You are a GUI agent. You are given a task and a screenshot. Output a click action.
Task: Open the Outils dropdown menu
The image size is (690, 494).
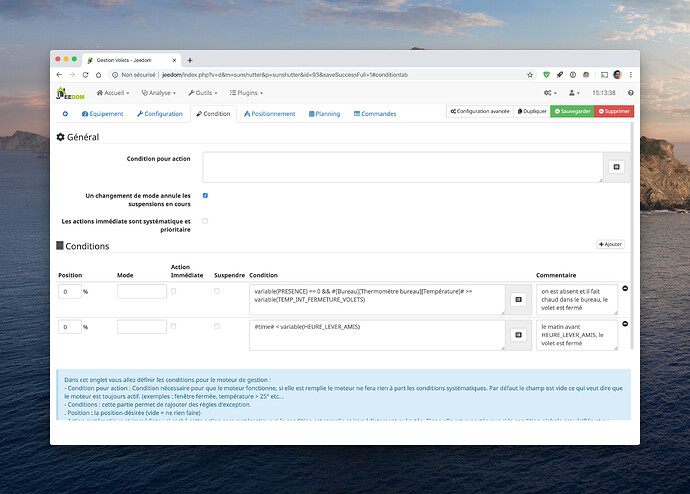point(203,93)
